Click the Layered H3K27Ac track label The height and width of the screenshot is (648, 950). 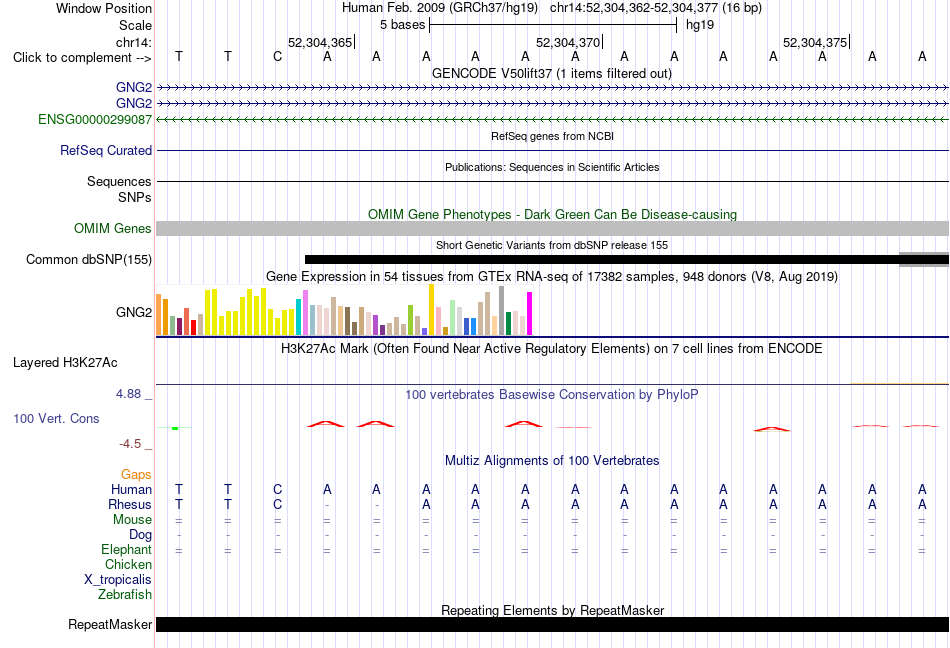[65, 362]
